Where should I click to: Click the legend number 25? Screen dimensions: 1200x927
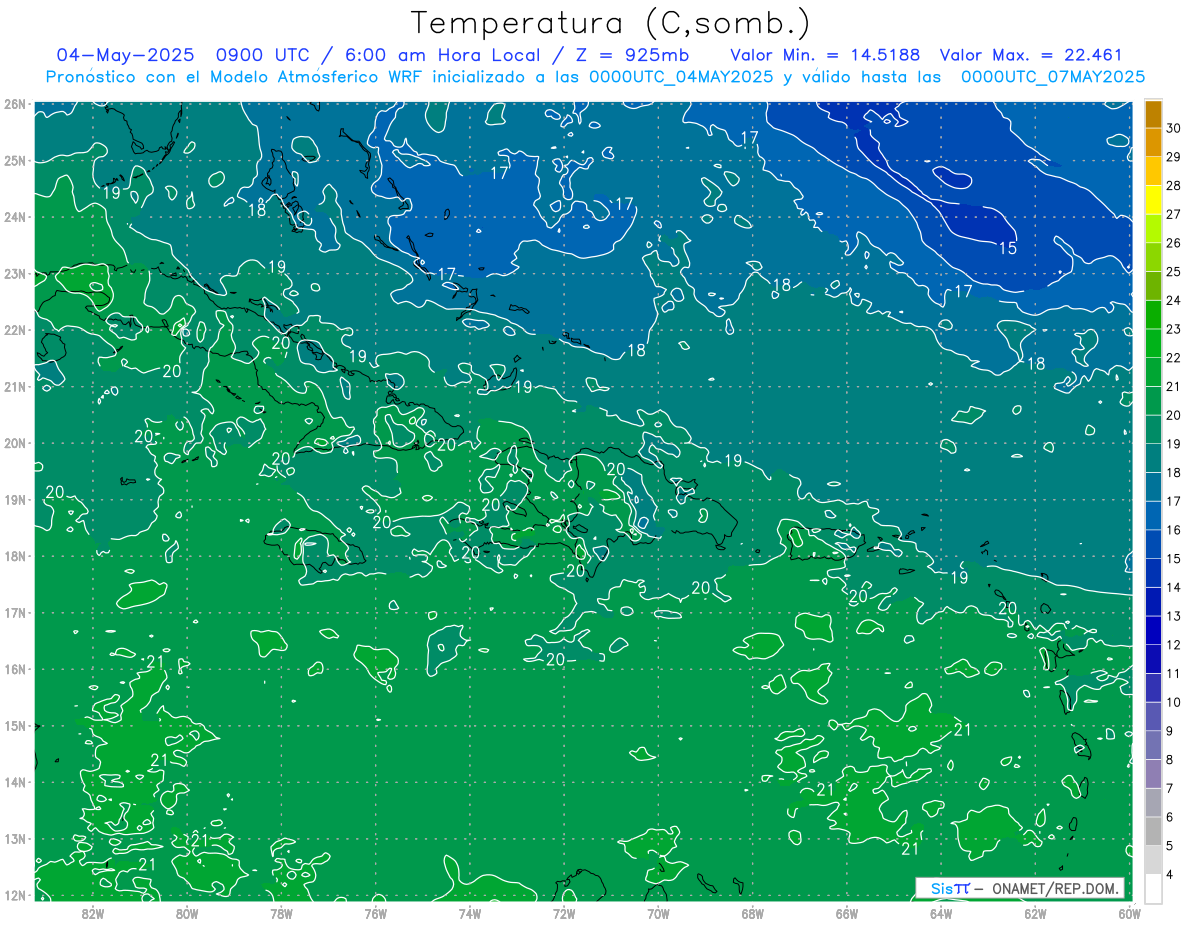tap(1173, 272)
